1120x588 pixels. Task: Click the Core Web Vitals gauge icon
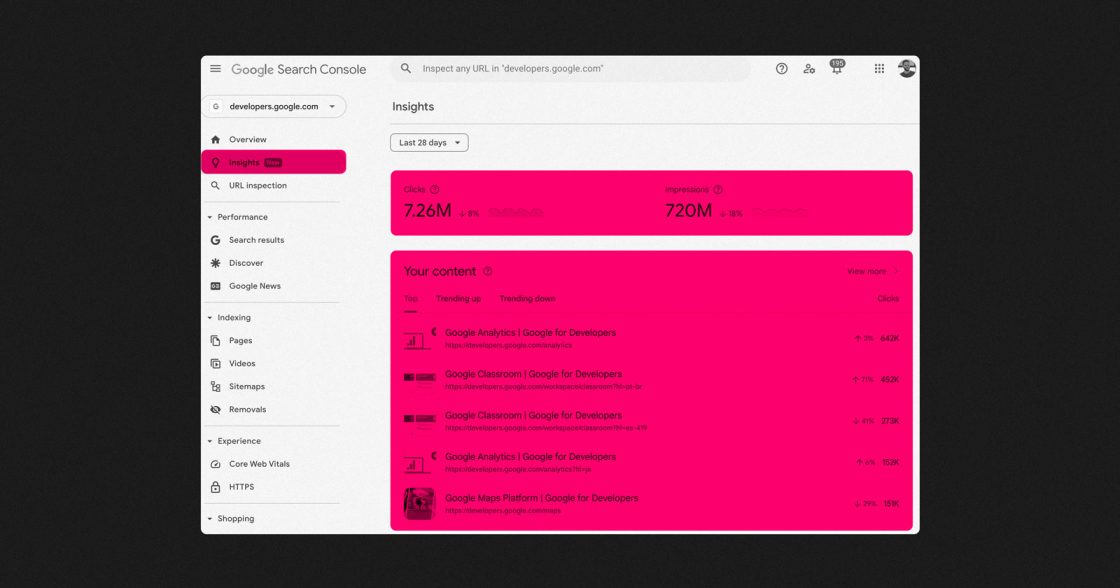(215, 464)
